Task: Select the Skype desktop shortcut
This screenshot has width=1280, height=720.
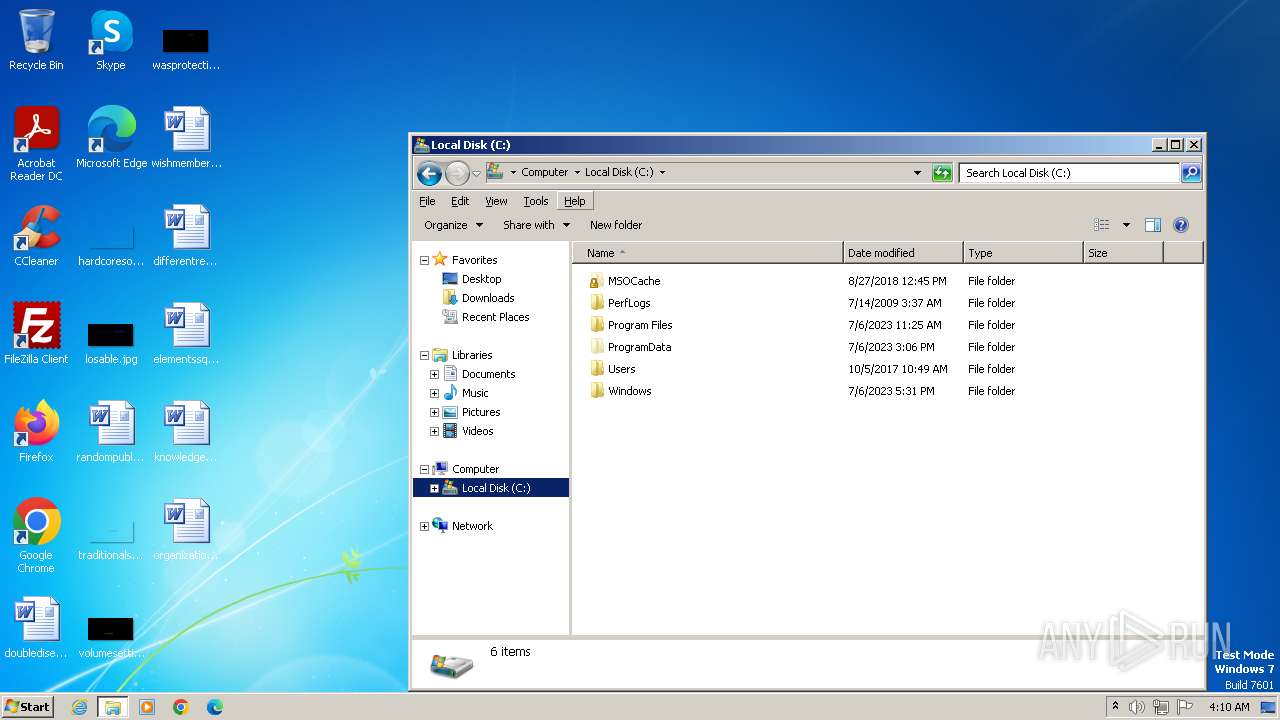Action: [x=111, y=40]
